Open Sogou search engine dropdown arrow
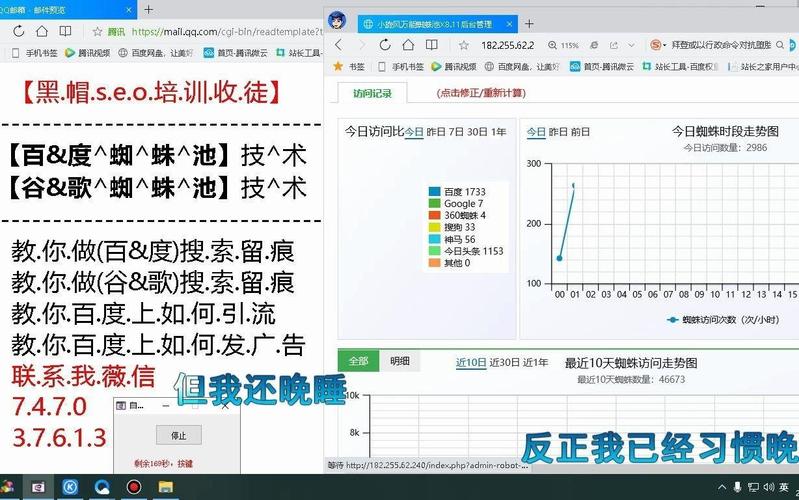The height and width of the screenshot is (500, 799). [664, 45]
